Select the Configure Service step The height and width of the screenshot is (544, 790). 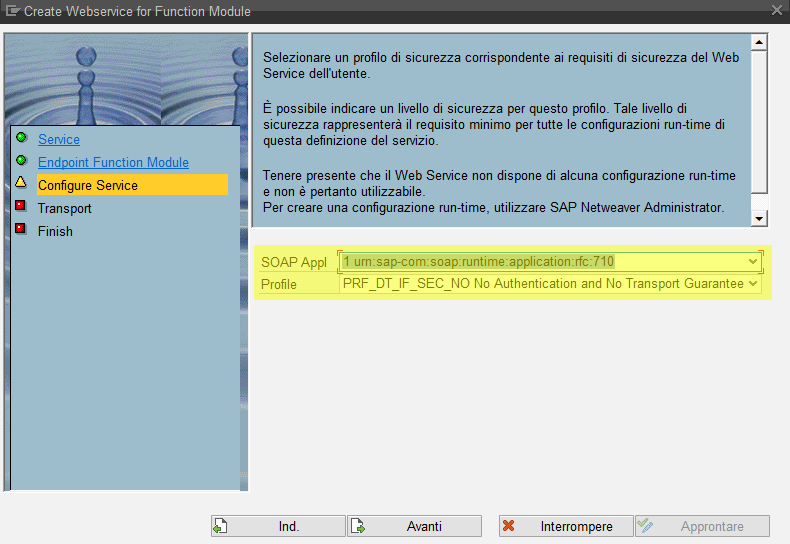click(133, 185)
